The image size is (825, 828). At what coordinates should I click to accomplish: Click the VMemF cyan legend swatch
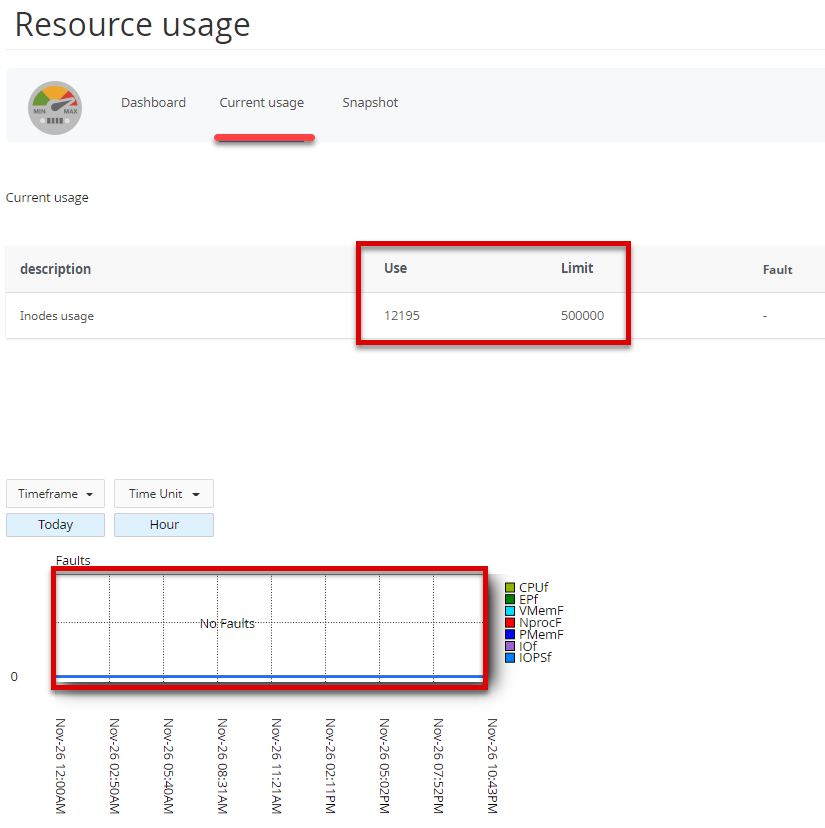pos(510,611)
